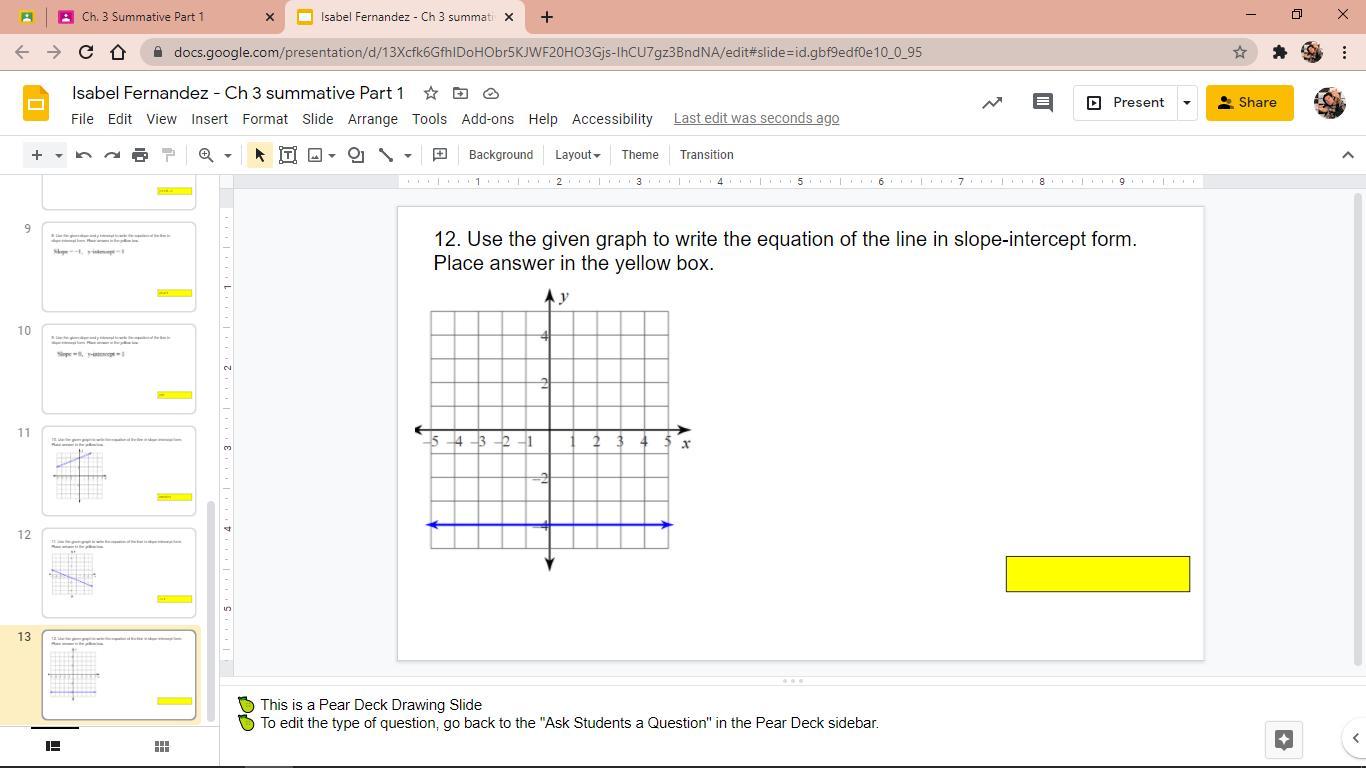Open the File menu
Image resolution: width=1366 pixels, height=768 pixels.
(82, 119)
